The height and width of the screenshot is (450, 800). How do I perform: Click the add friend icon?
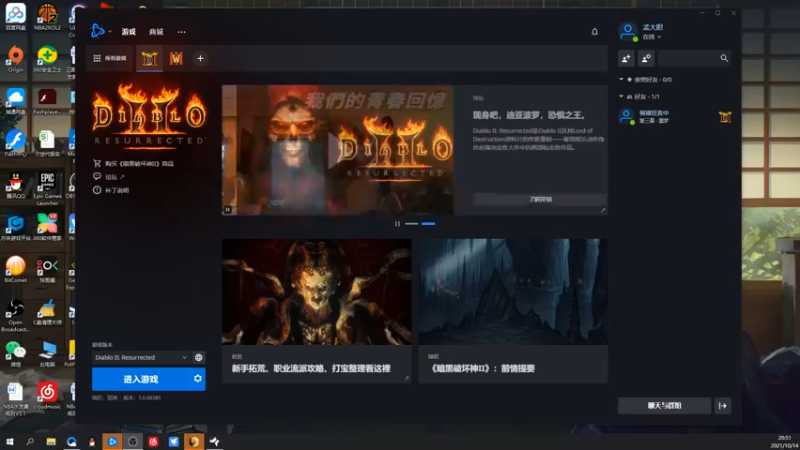[626, 59]
